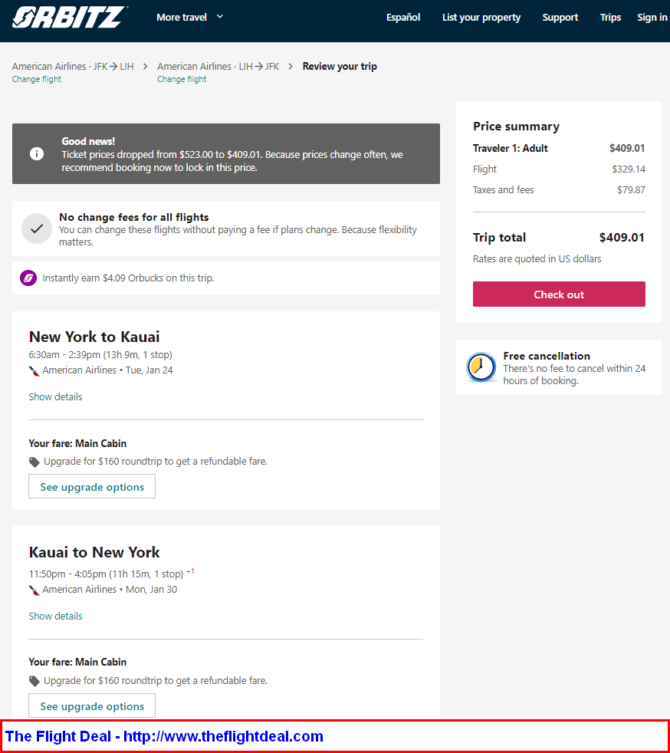Image resolution: width=670 pixels, height=753 pixels.
Task: Click American Airlines logo under New York to Kauai
Action: (x=34, y=370)
